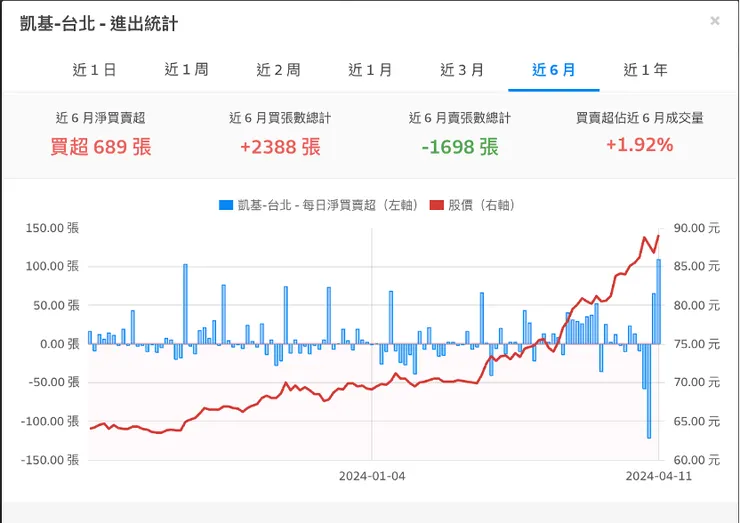This screenshot has width=740, height=523.
Task: Click the last tall bar above 100 張 at 2024-04-11
Action: (x=659, y=301)
